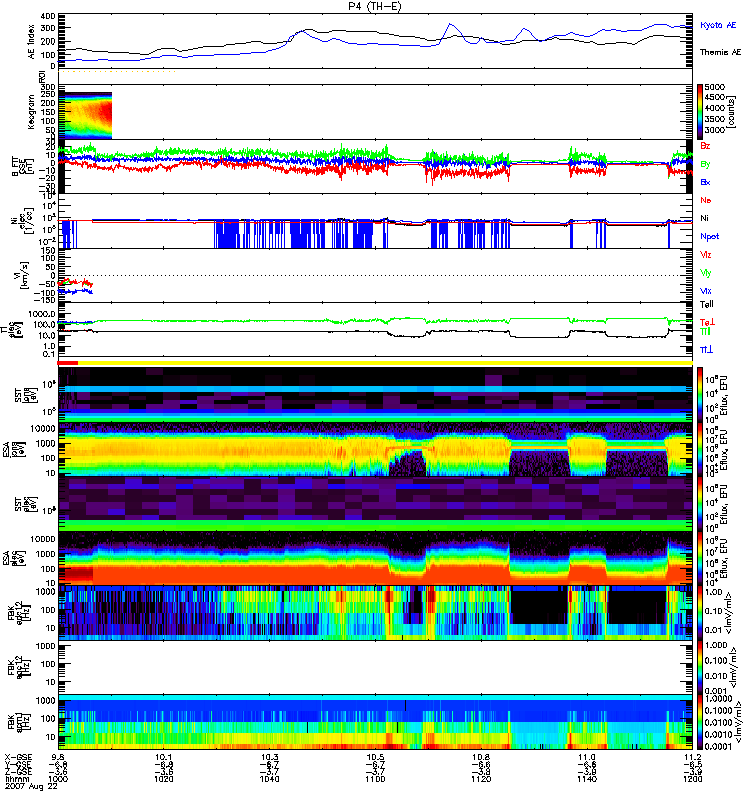The height and width of the screenshot is (800, 750).
Task: Click the 11.2 X-GSE position label
Action: 692,757
